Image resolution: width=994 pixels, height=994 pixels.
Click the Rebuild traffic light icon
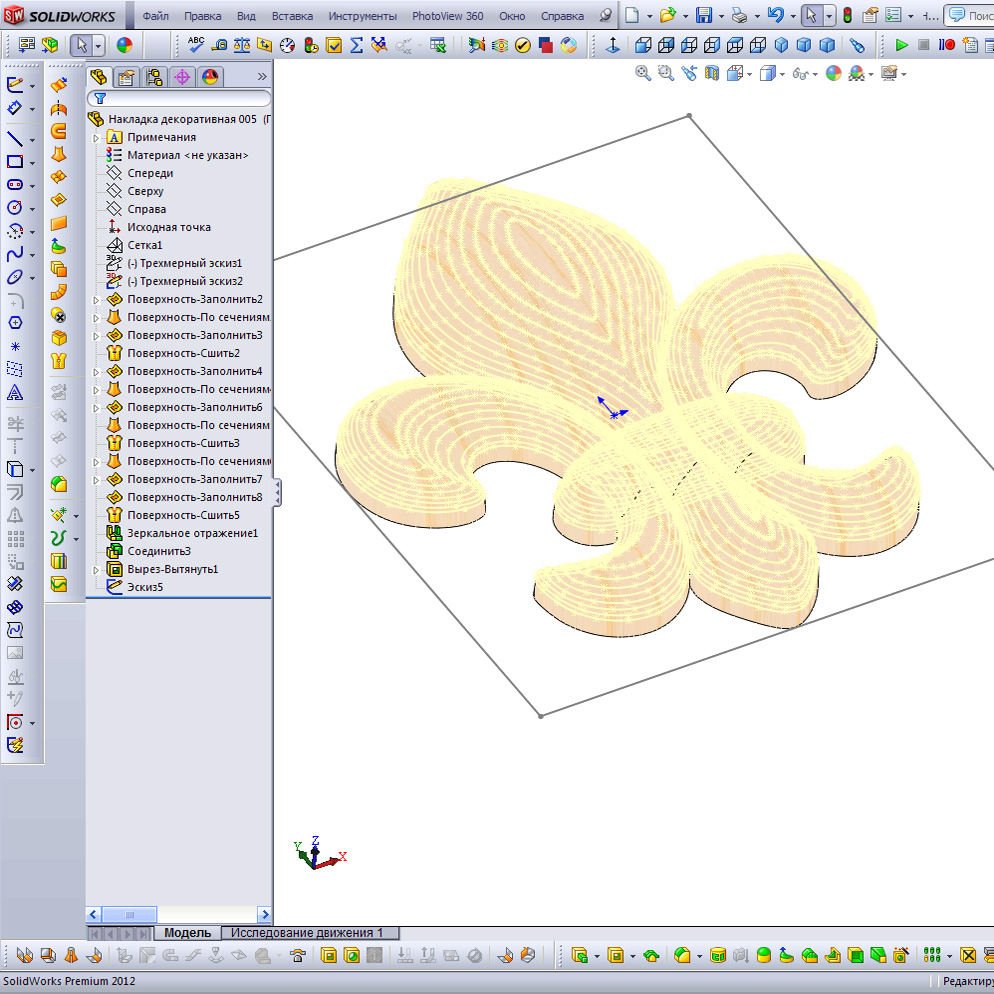[x=846, y=16]
